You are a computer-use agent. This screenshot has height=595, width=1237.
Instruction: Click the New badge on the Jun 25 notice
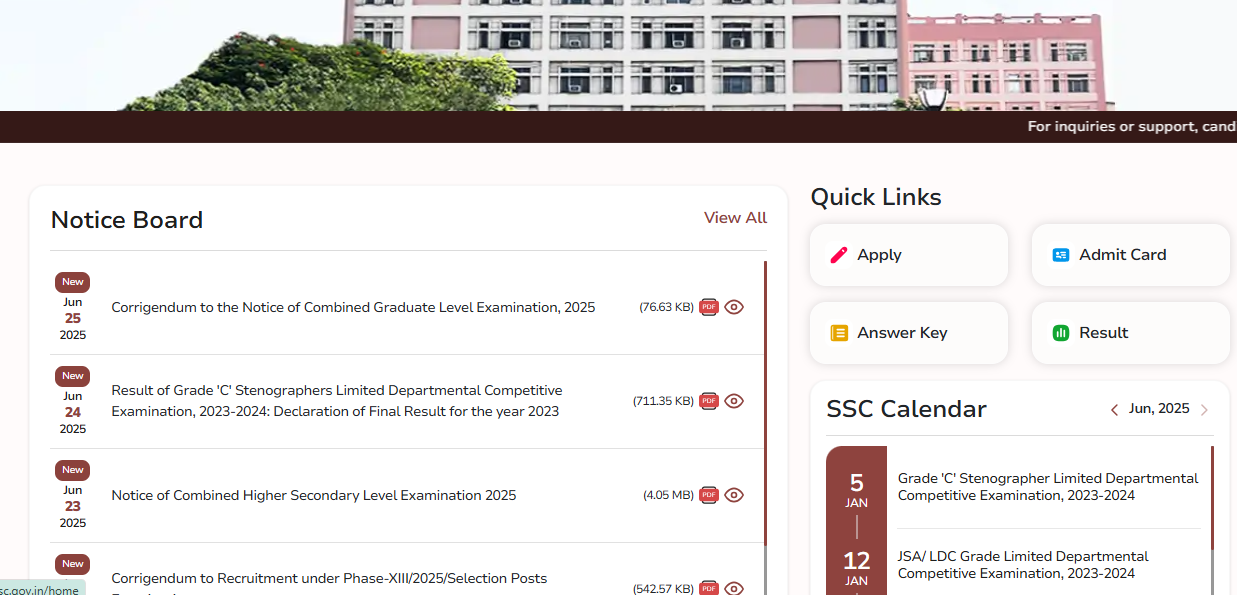pos(73,282)
